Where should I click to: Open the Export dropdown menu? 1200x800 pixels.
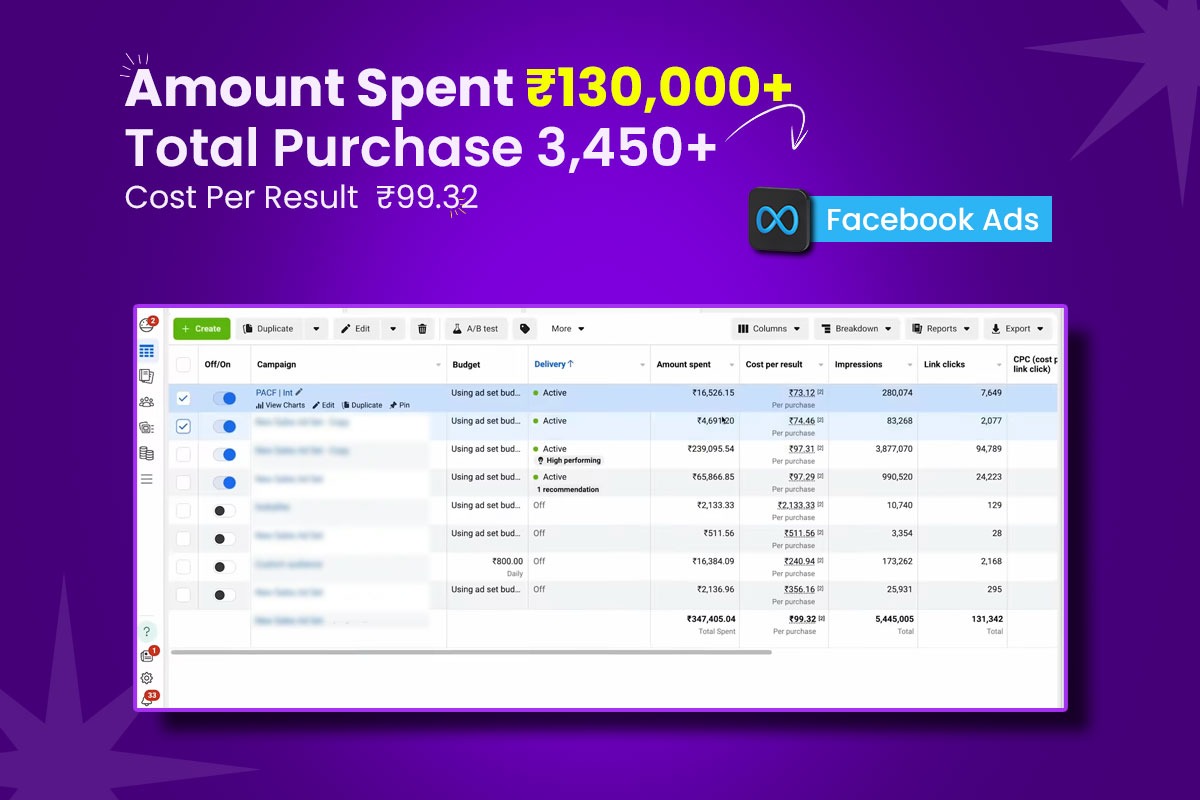pyautogui.click(x=1017, y=329)
